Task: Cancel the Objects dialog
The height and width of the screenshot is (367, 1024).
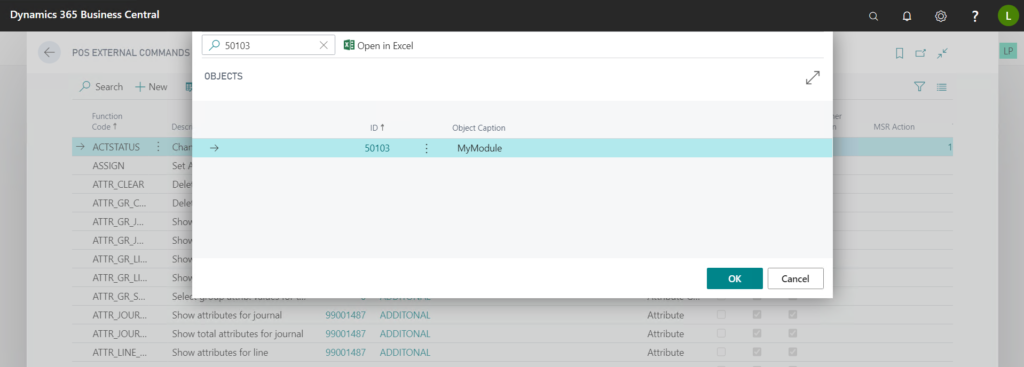Action: click(x=795, y=278)
